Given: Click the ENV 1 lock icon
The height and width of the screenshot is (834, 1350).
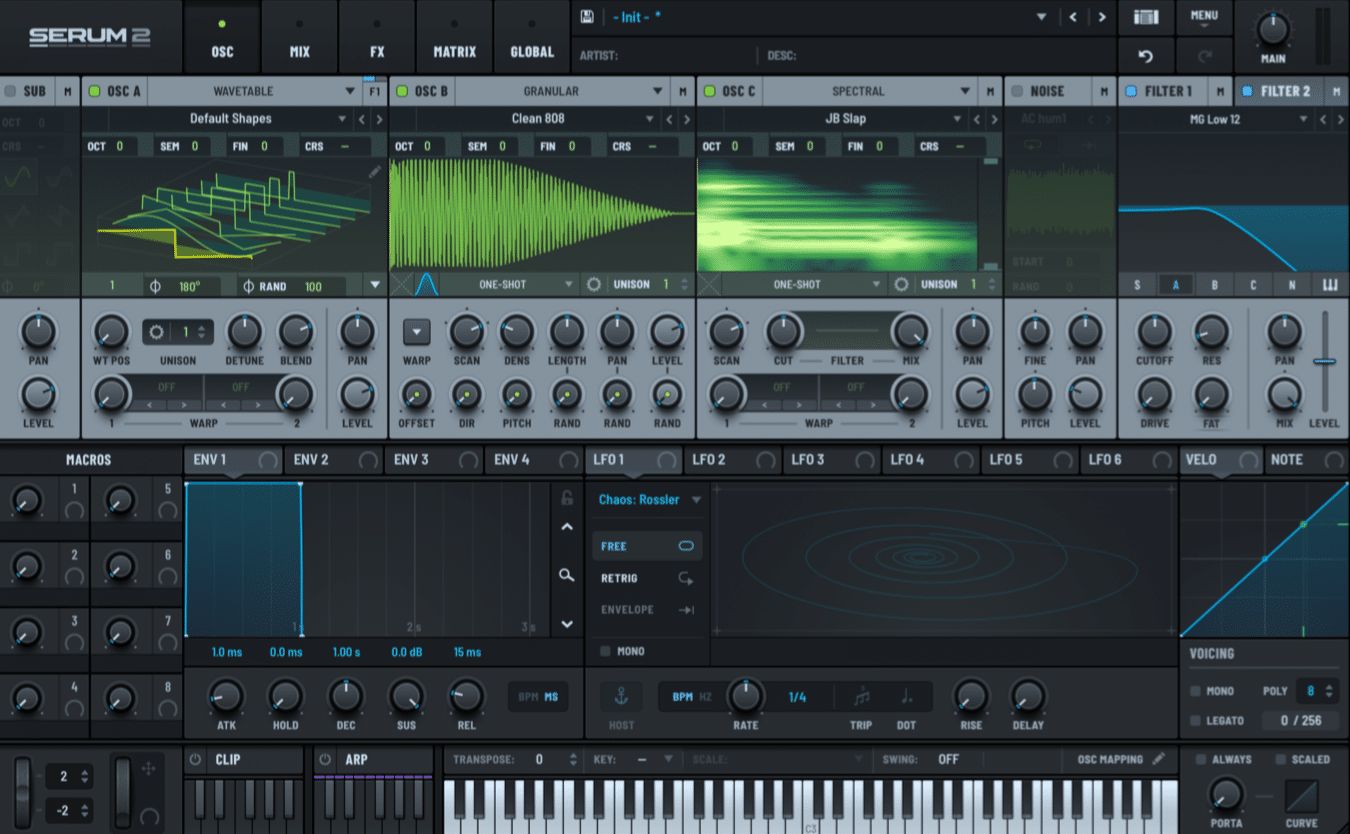Looking at the screenshot, I should 567,497.
